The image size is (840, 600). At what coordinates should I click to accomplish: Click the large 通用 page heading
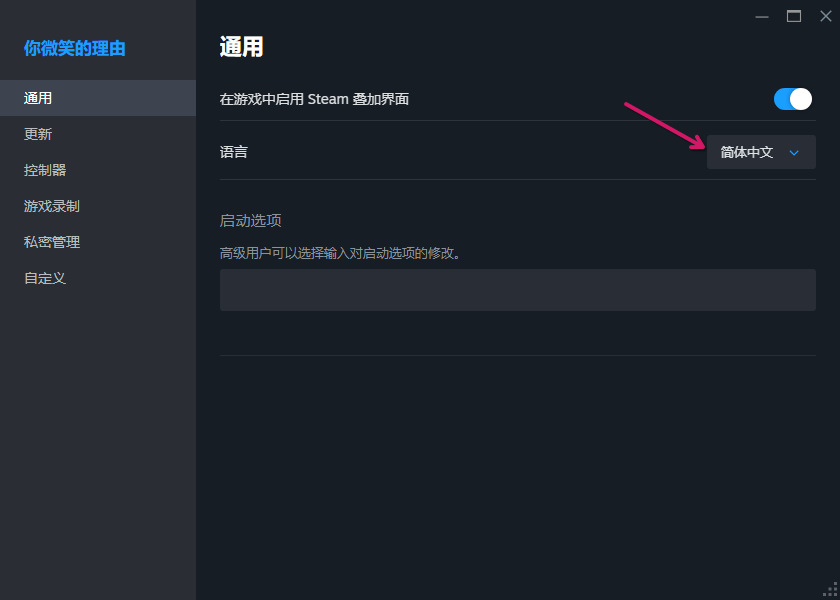pos(241,47)
